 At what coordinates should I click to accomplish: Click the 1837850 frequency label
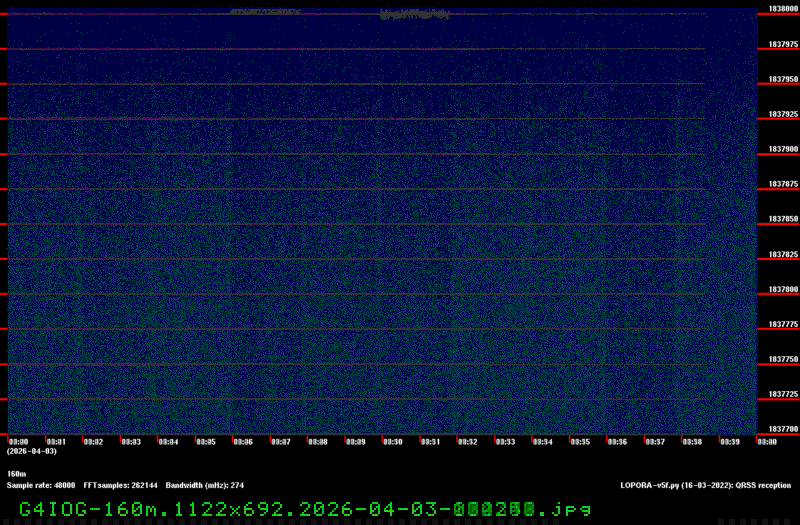point(783,219)
